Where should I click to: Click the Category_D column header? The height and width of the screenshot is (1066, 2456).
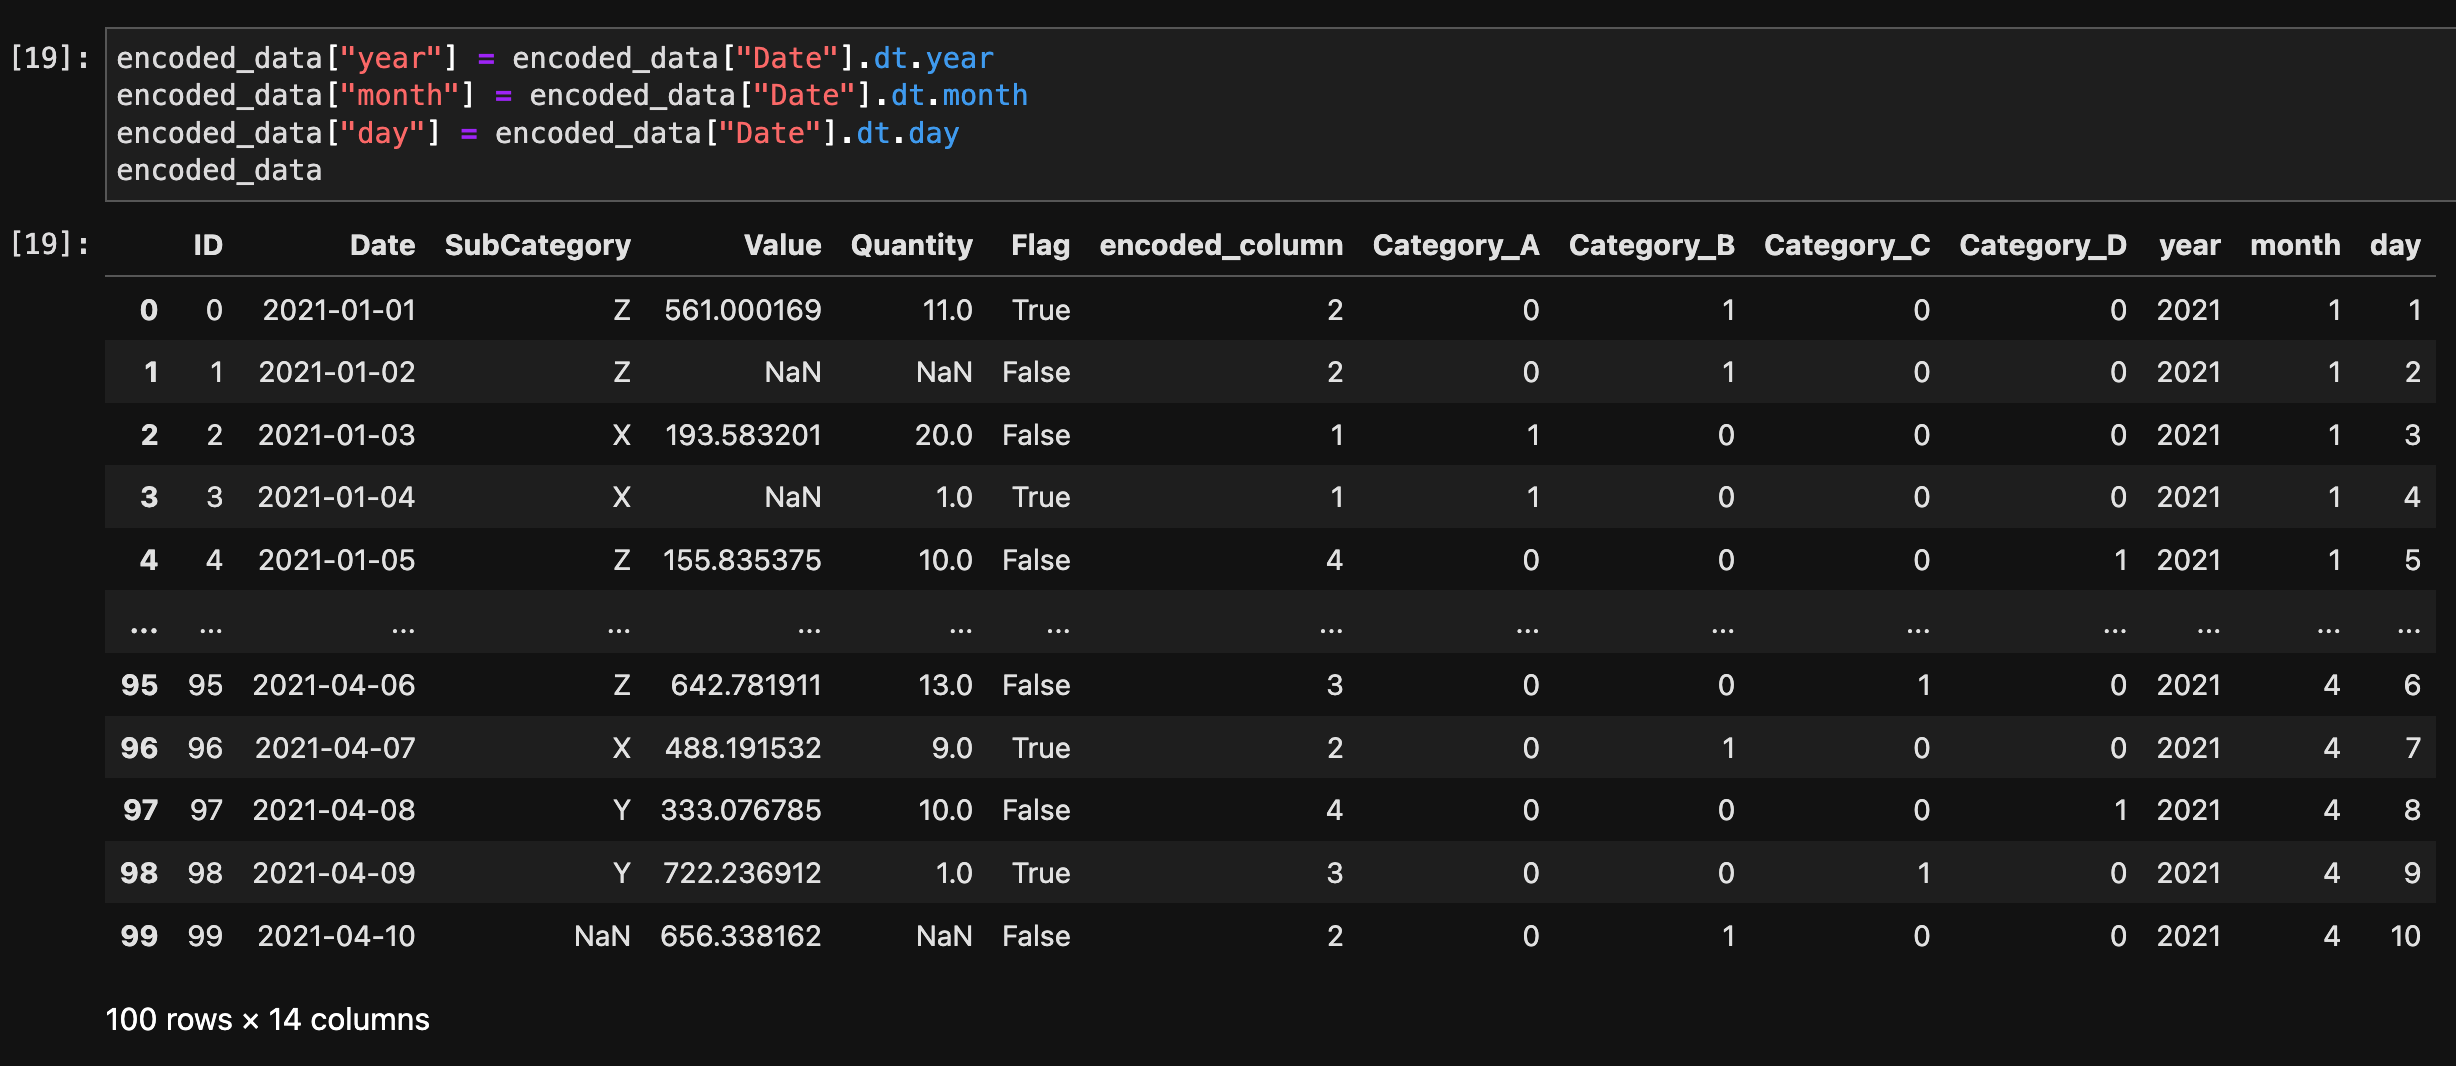2042,245
